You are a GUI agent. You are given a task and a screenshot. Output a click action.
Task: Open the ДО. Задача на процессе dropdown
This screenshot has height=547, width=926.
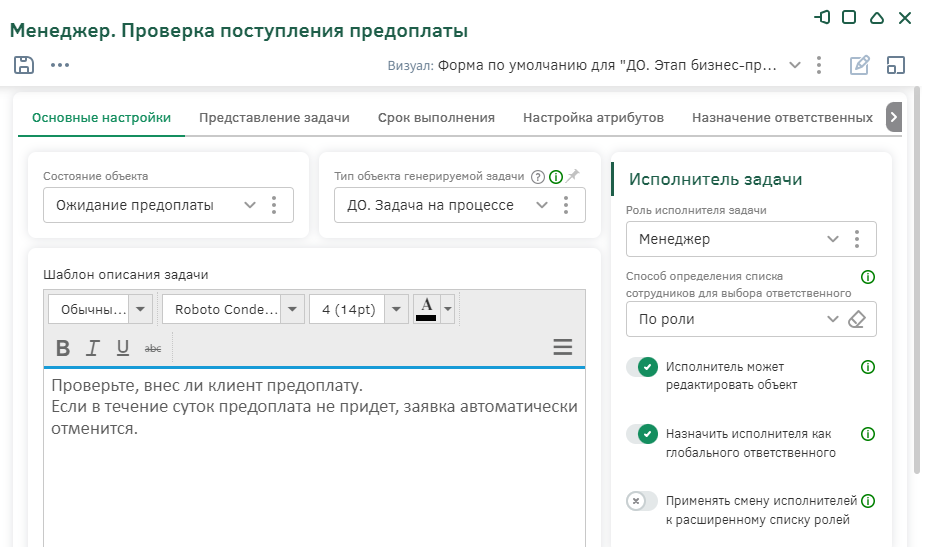tap(542, 205)
